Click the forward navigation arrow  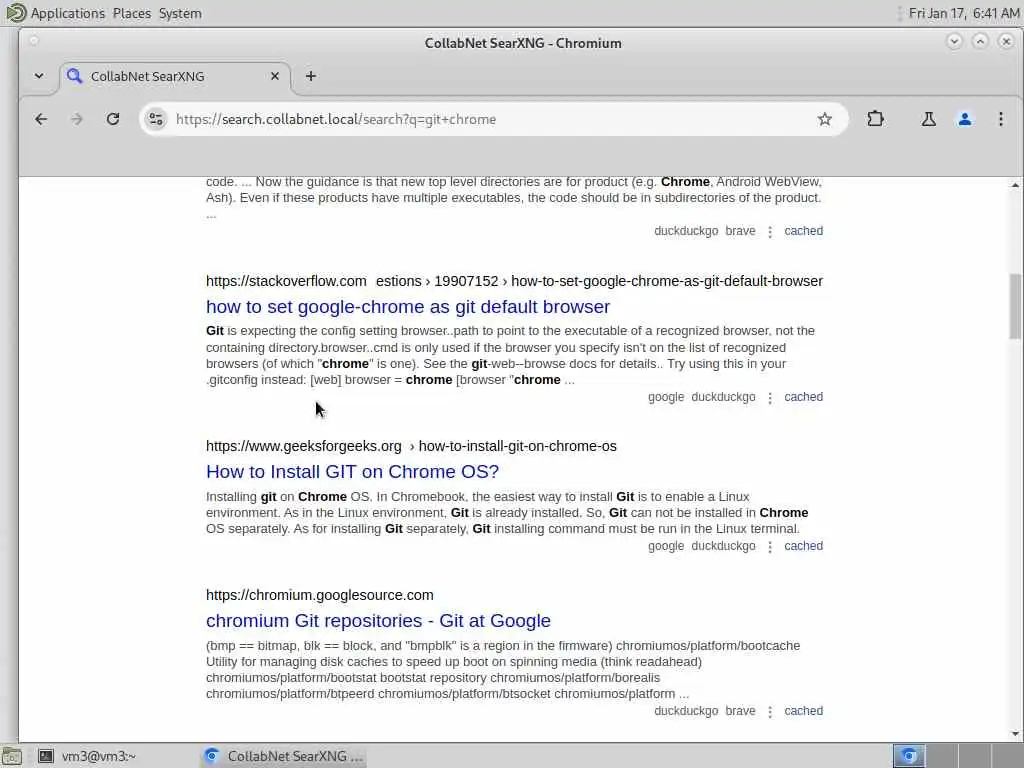[76, 119]
